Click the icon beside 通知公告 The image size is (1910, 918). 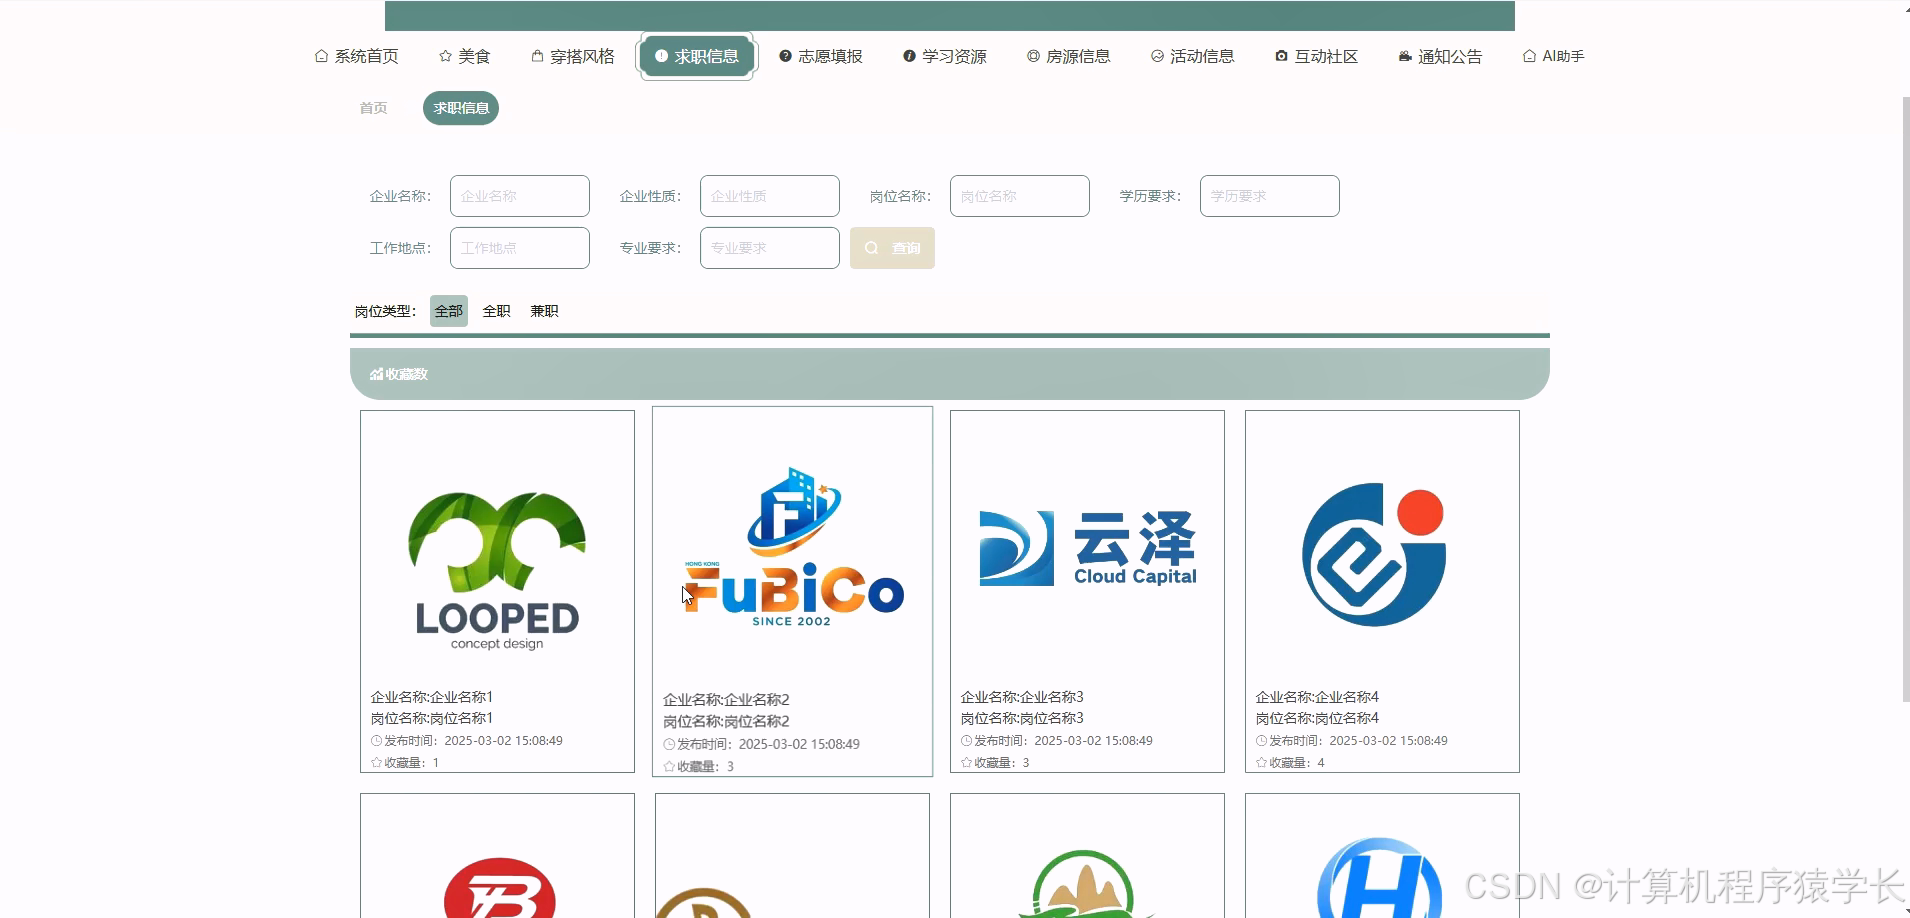(1405, 56)
